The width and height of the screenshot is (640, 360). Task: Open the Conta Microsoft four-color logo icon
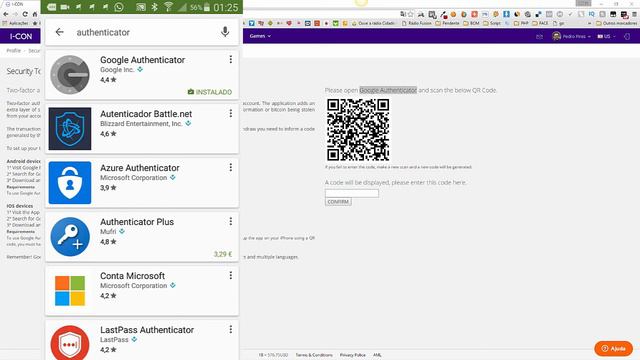[x=70, y=291]
